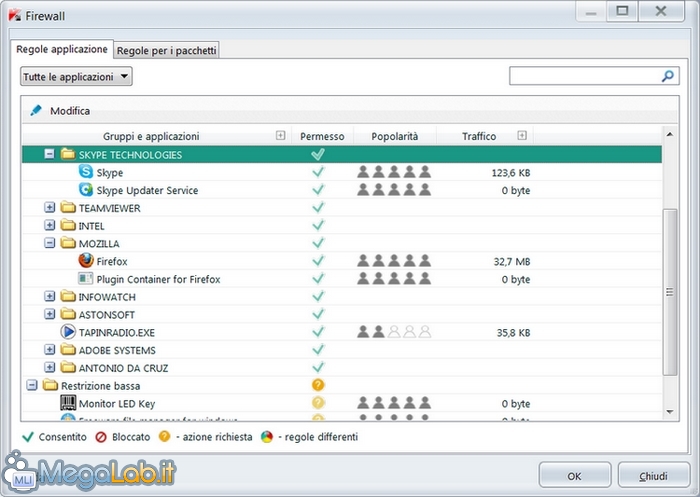This screenshot has height=497, width=700.
Task: Collapse the MOZILLA group
Action: 50,243
